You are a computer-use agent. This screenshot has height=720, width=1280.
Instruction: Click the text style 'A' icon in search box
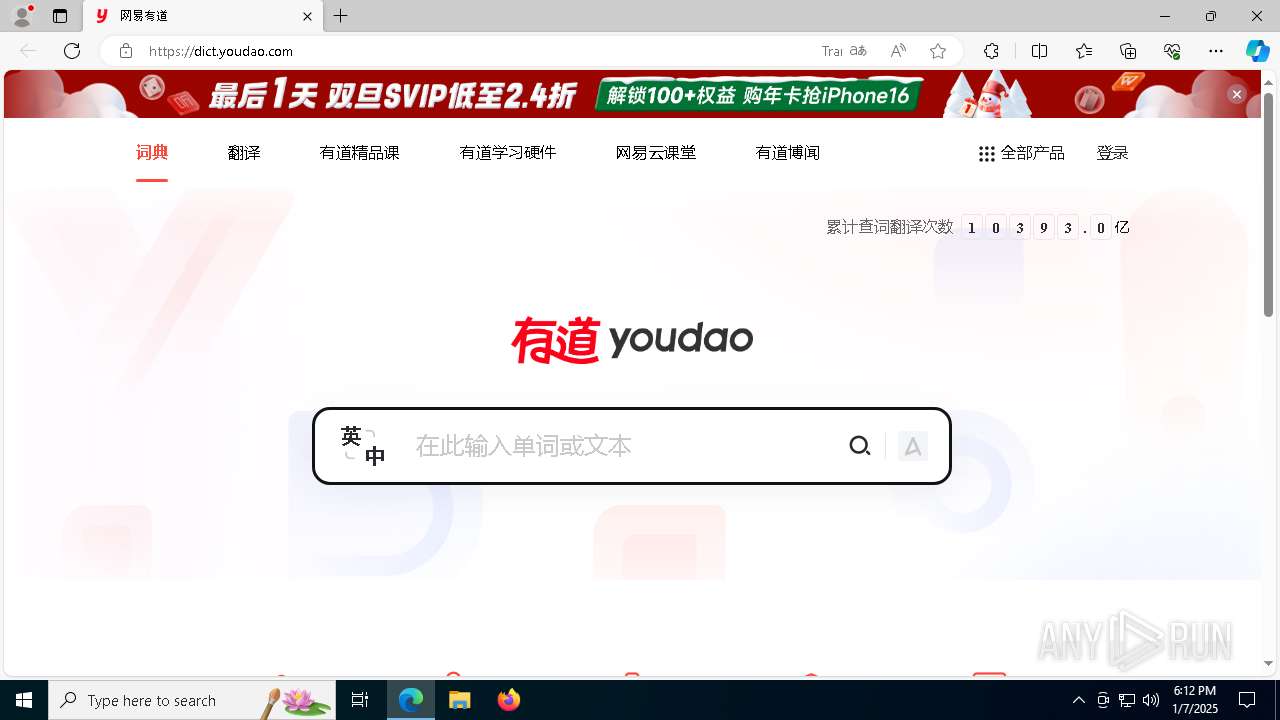point(912,446)
